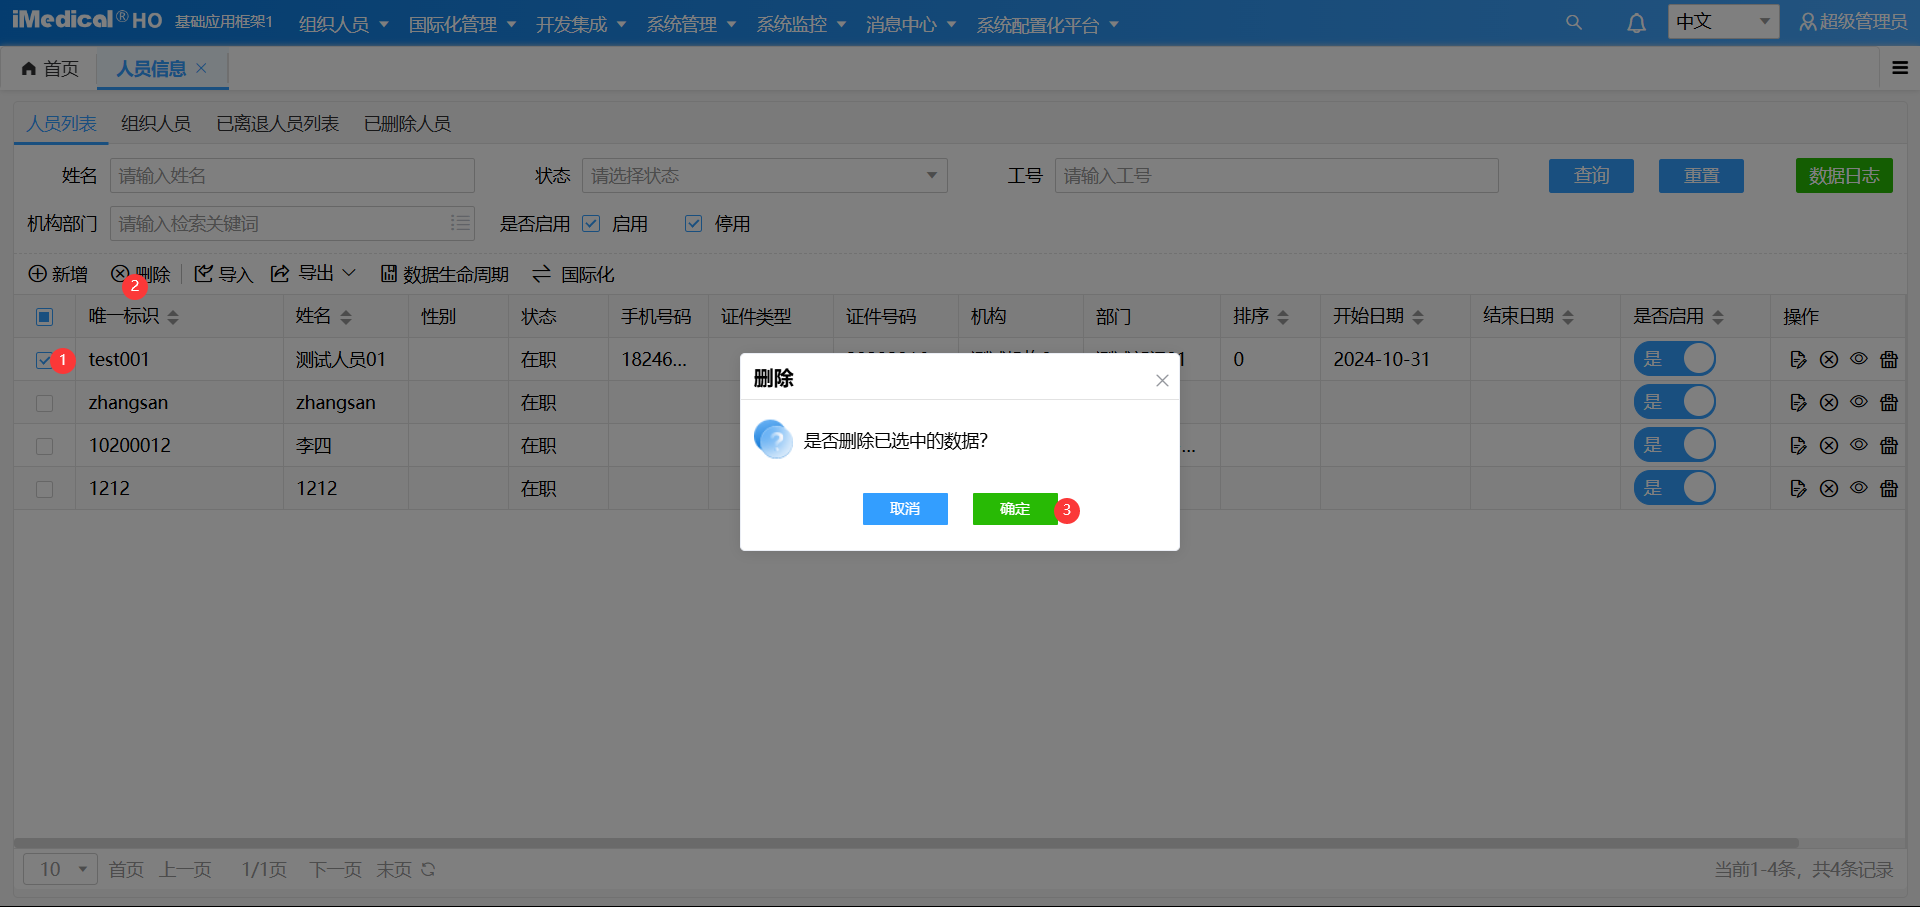Switch to the 已删除人员 tab
Screen dimensions: 1920x907
(x=406, y=123)
